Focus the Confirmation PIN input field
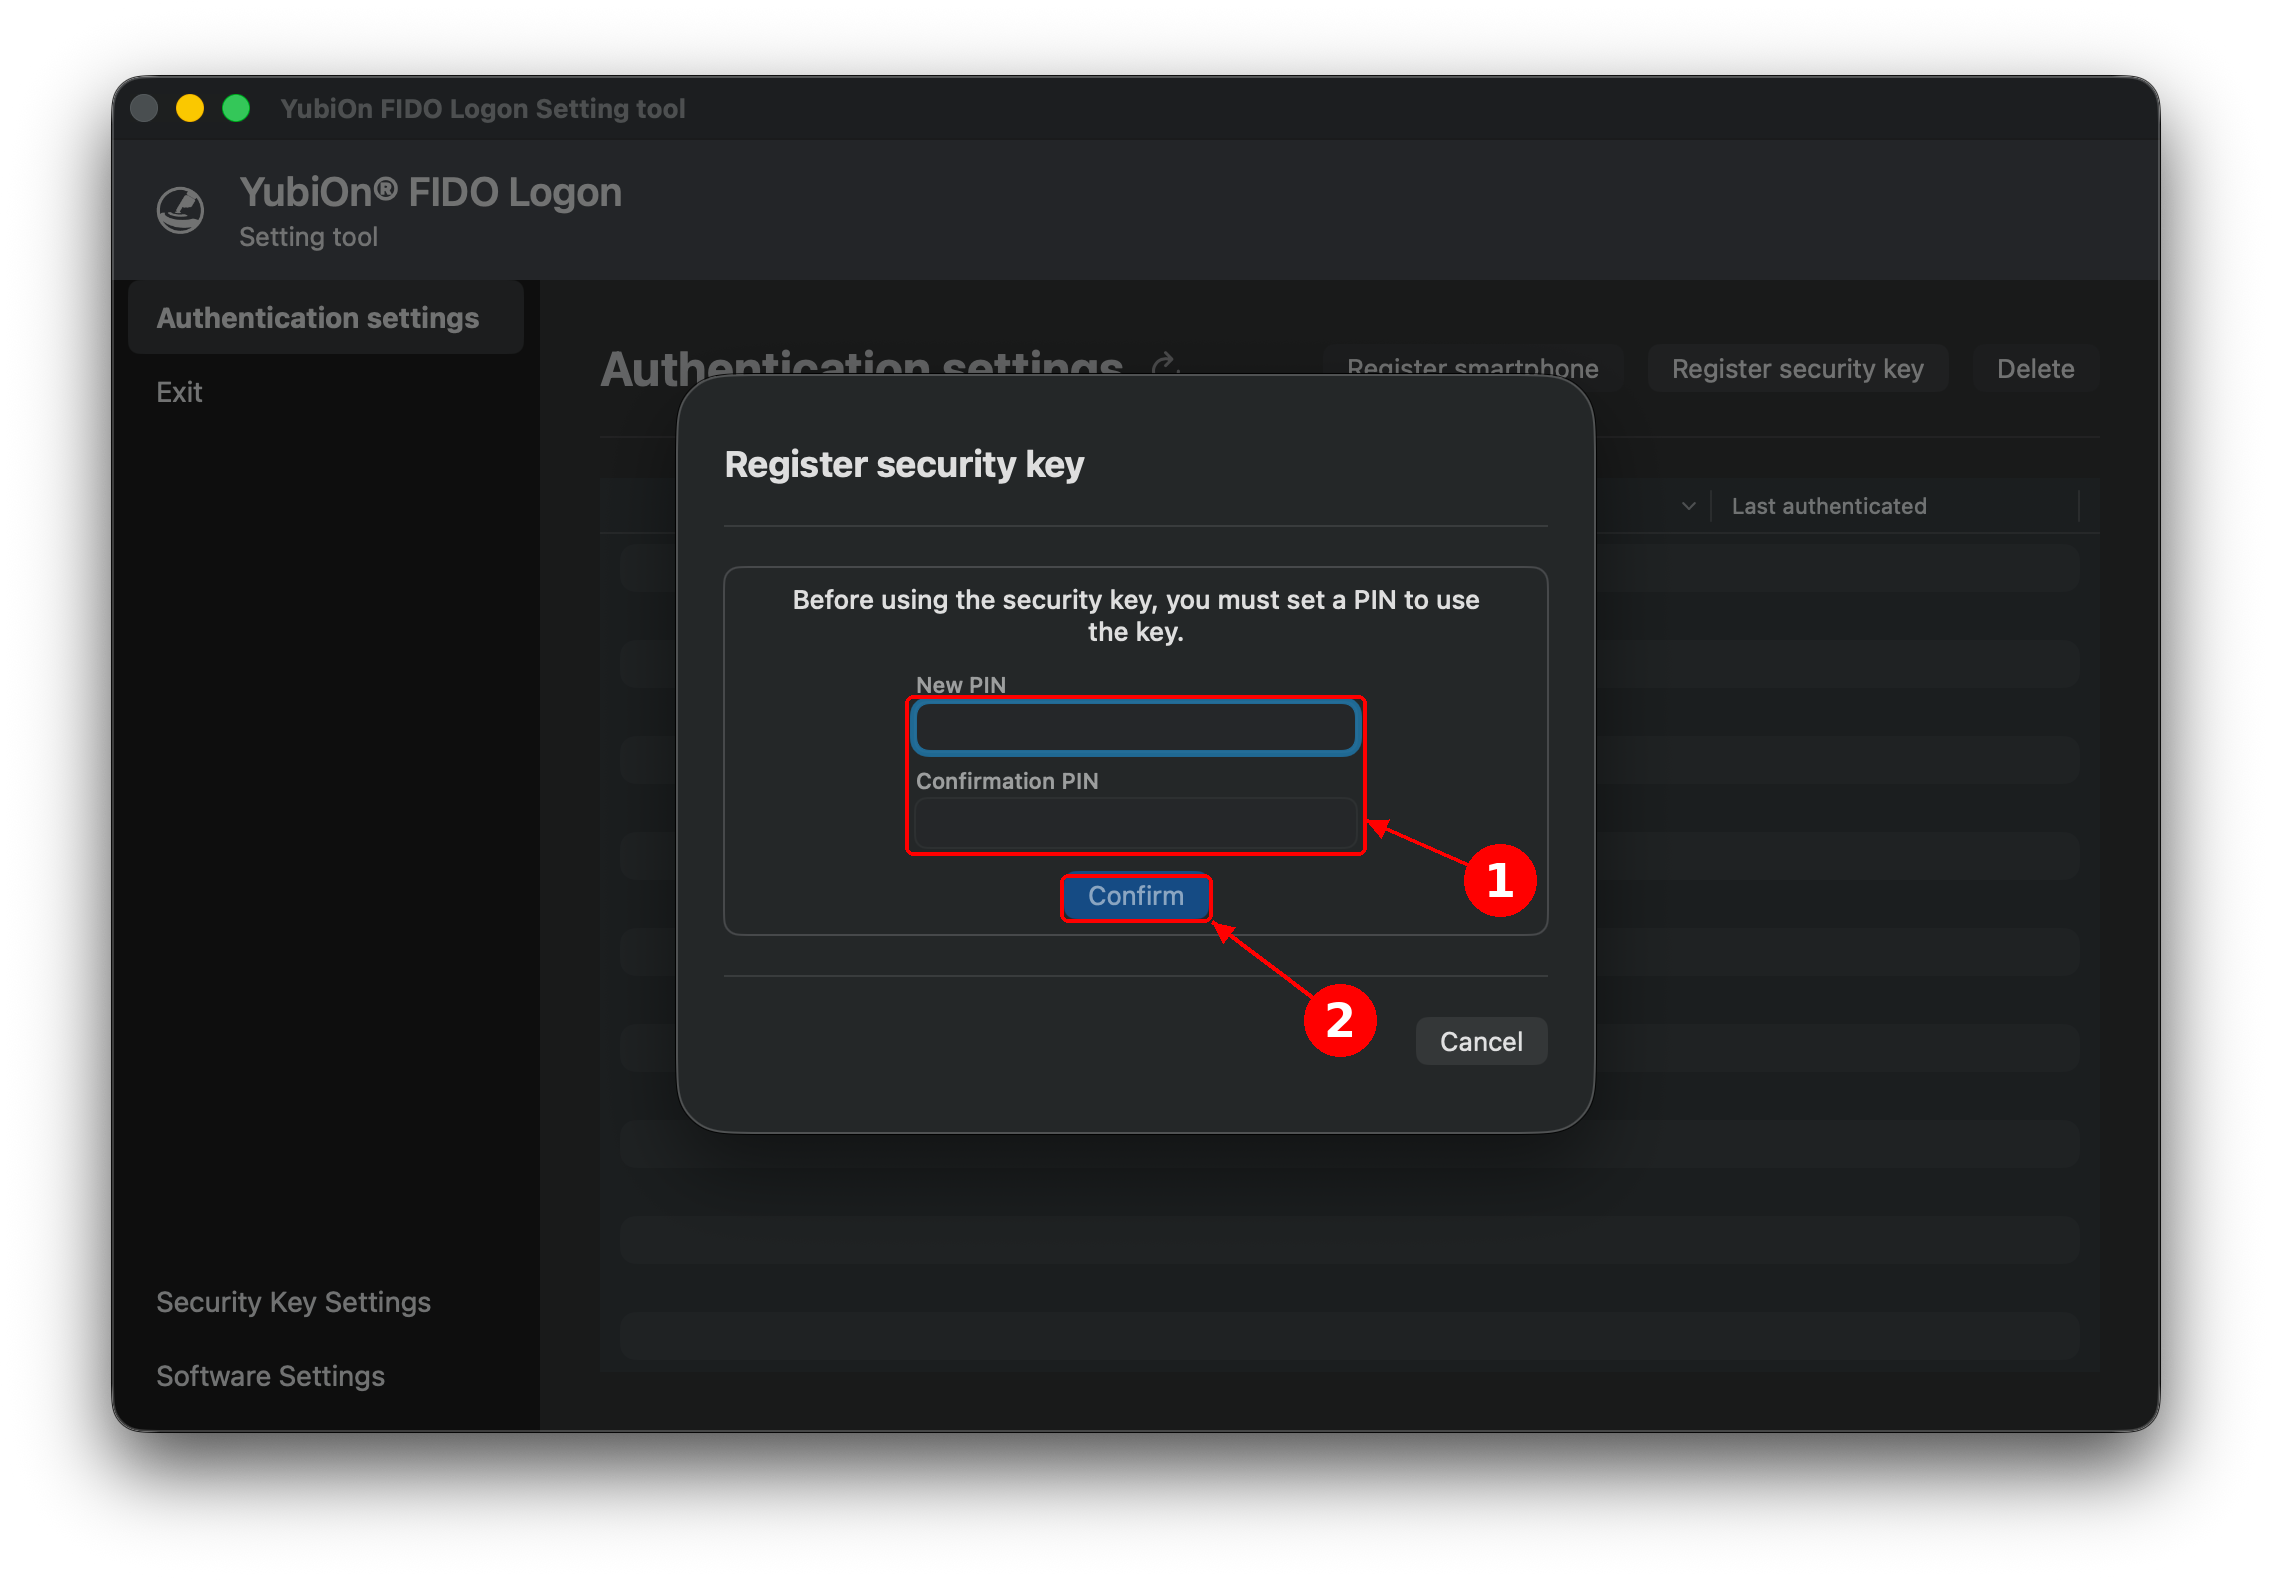 point(1136,823)
